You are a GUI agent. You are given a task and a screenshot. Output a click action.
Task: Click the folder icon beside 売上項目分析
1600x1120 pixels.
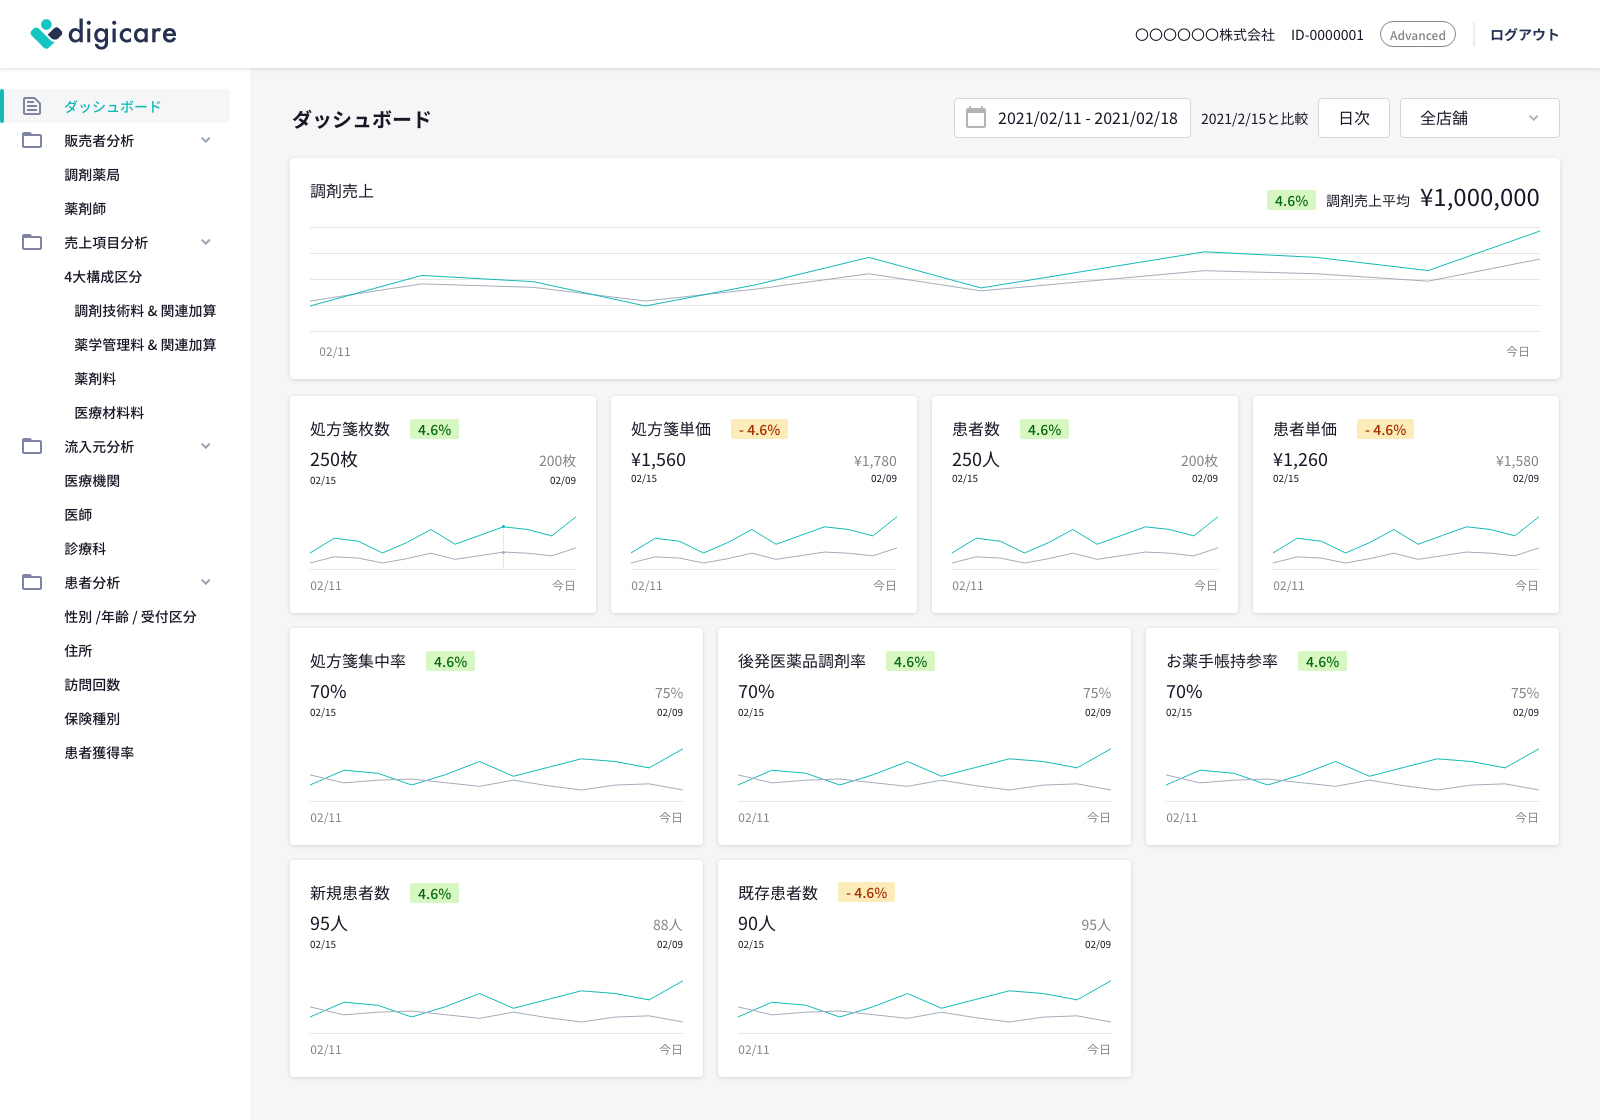pyautogui.click(x=32, y=242)
